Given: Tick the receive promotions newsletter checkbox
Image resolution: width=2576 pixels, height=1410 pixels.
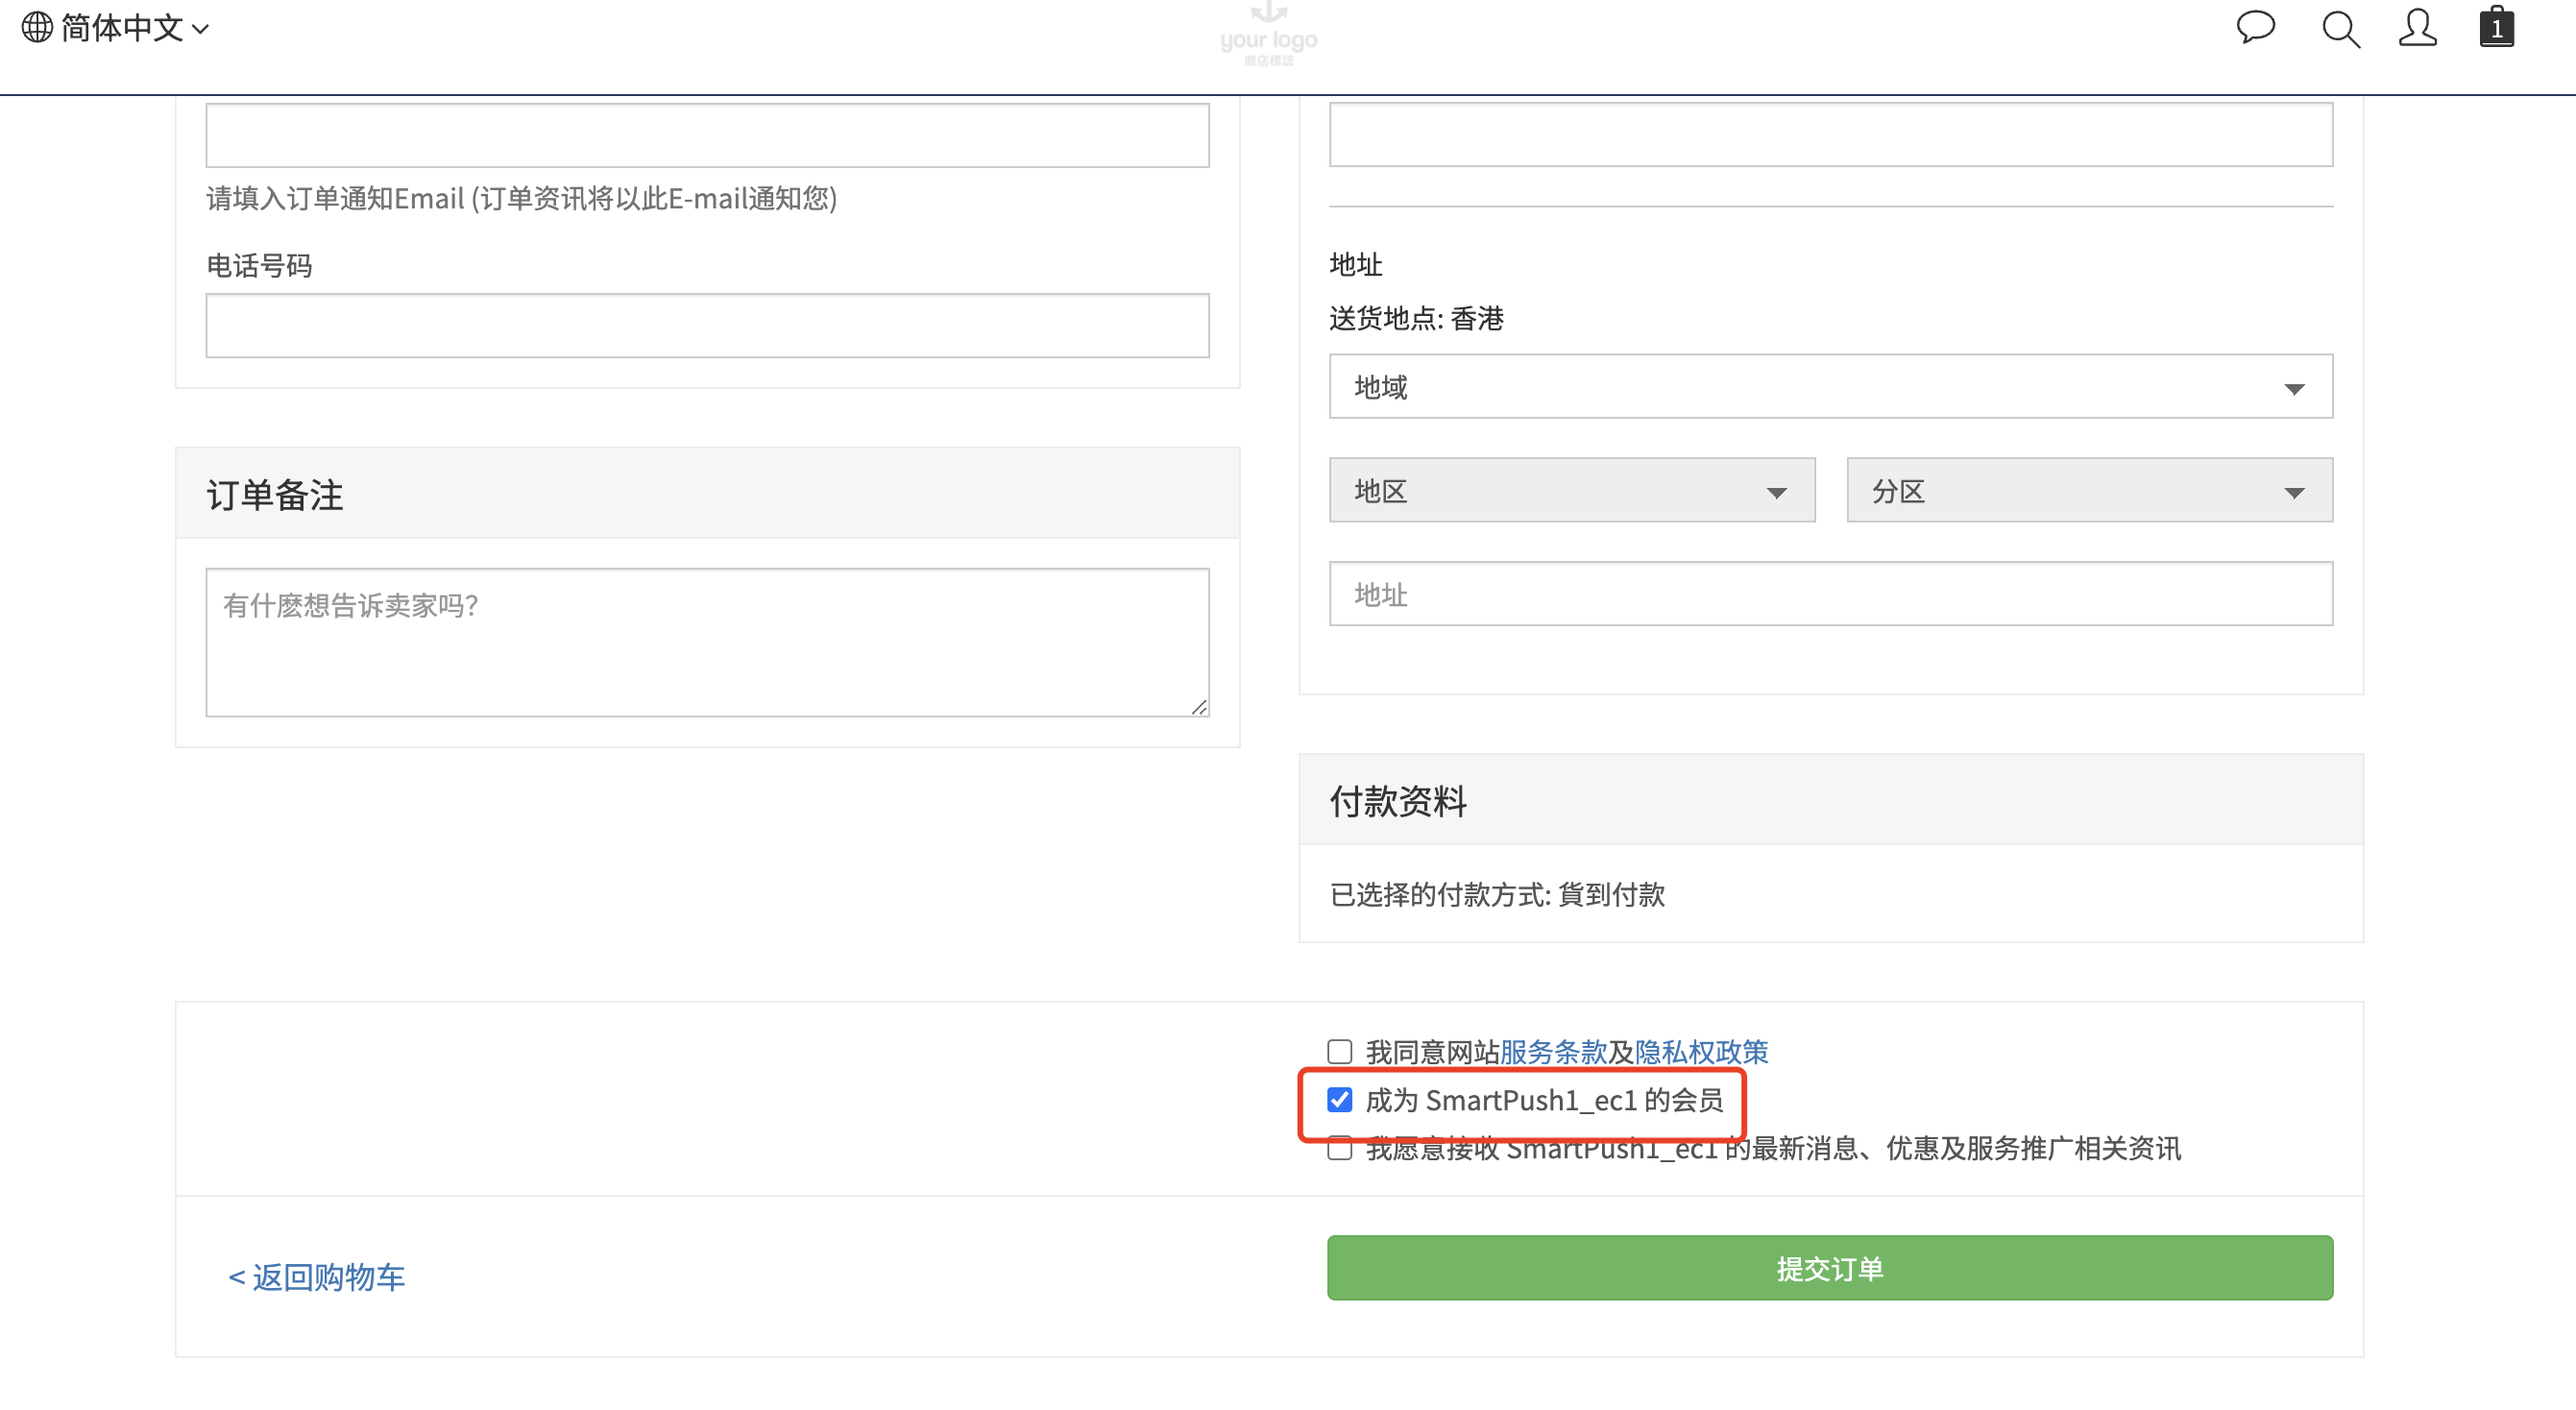Looking at the screenshot, I should [x=1339, y=1148].
